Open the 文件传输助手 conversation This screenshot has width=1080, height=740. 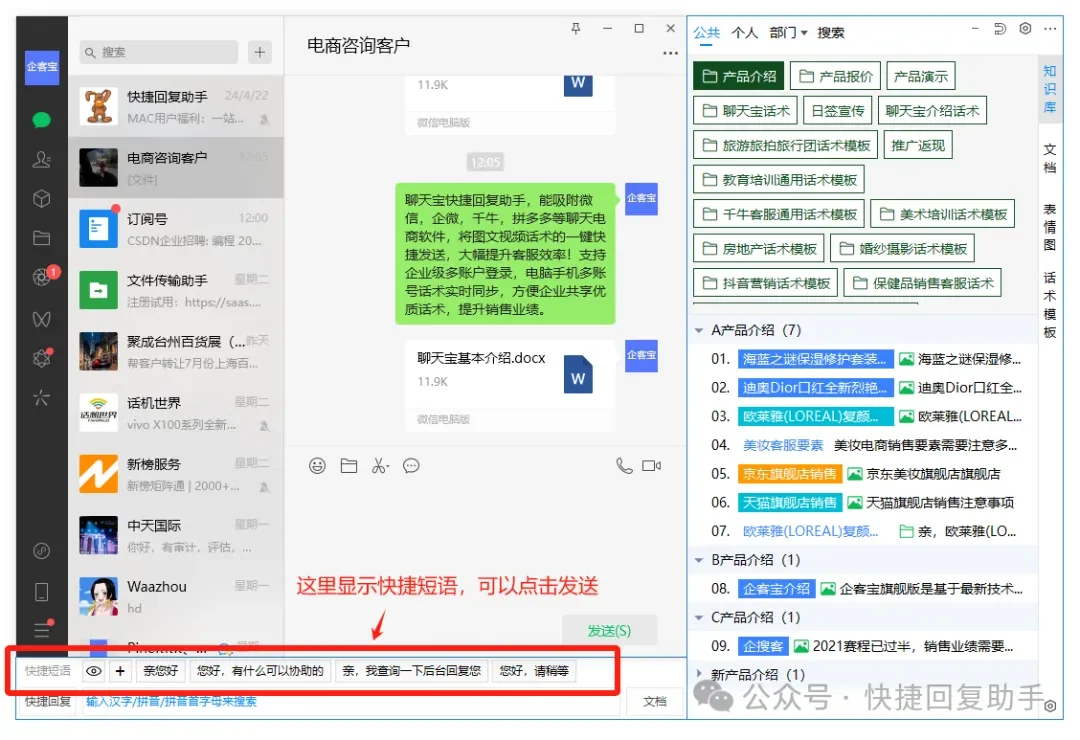point(176,291)
